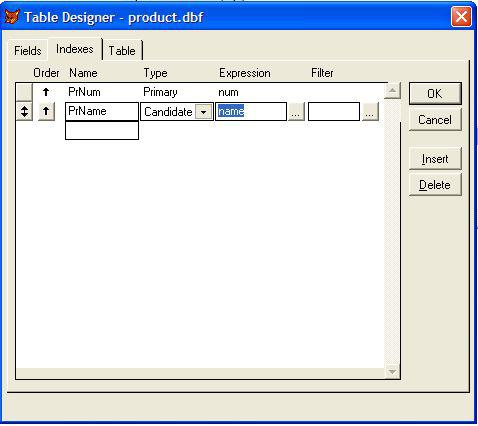Click the PrName index name field
Screen dimensions: 478x426
102,111
